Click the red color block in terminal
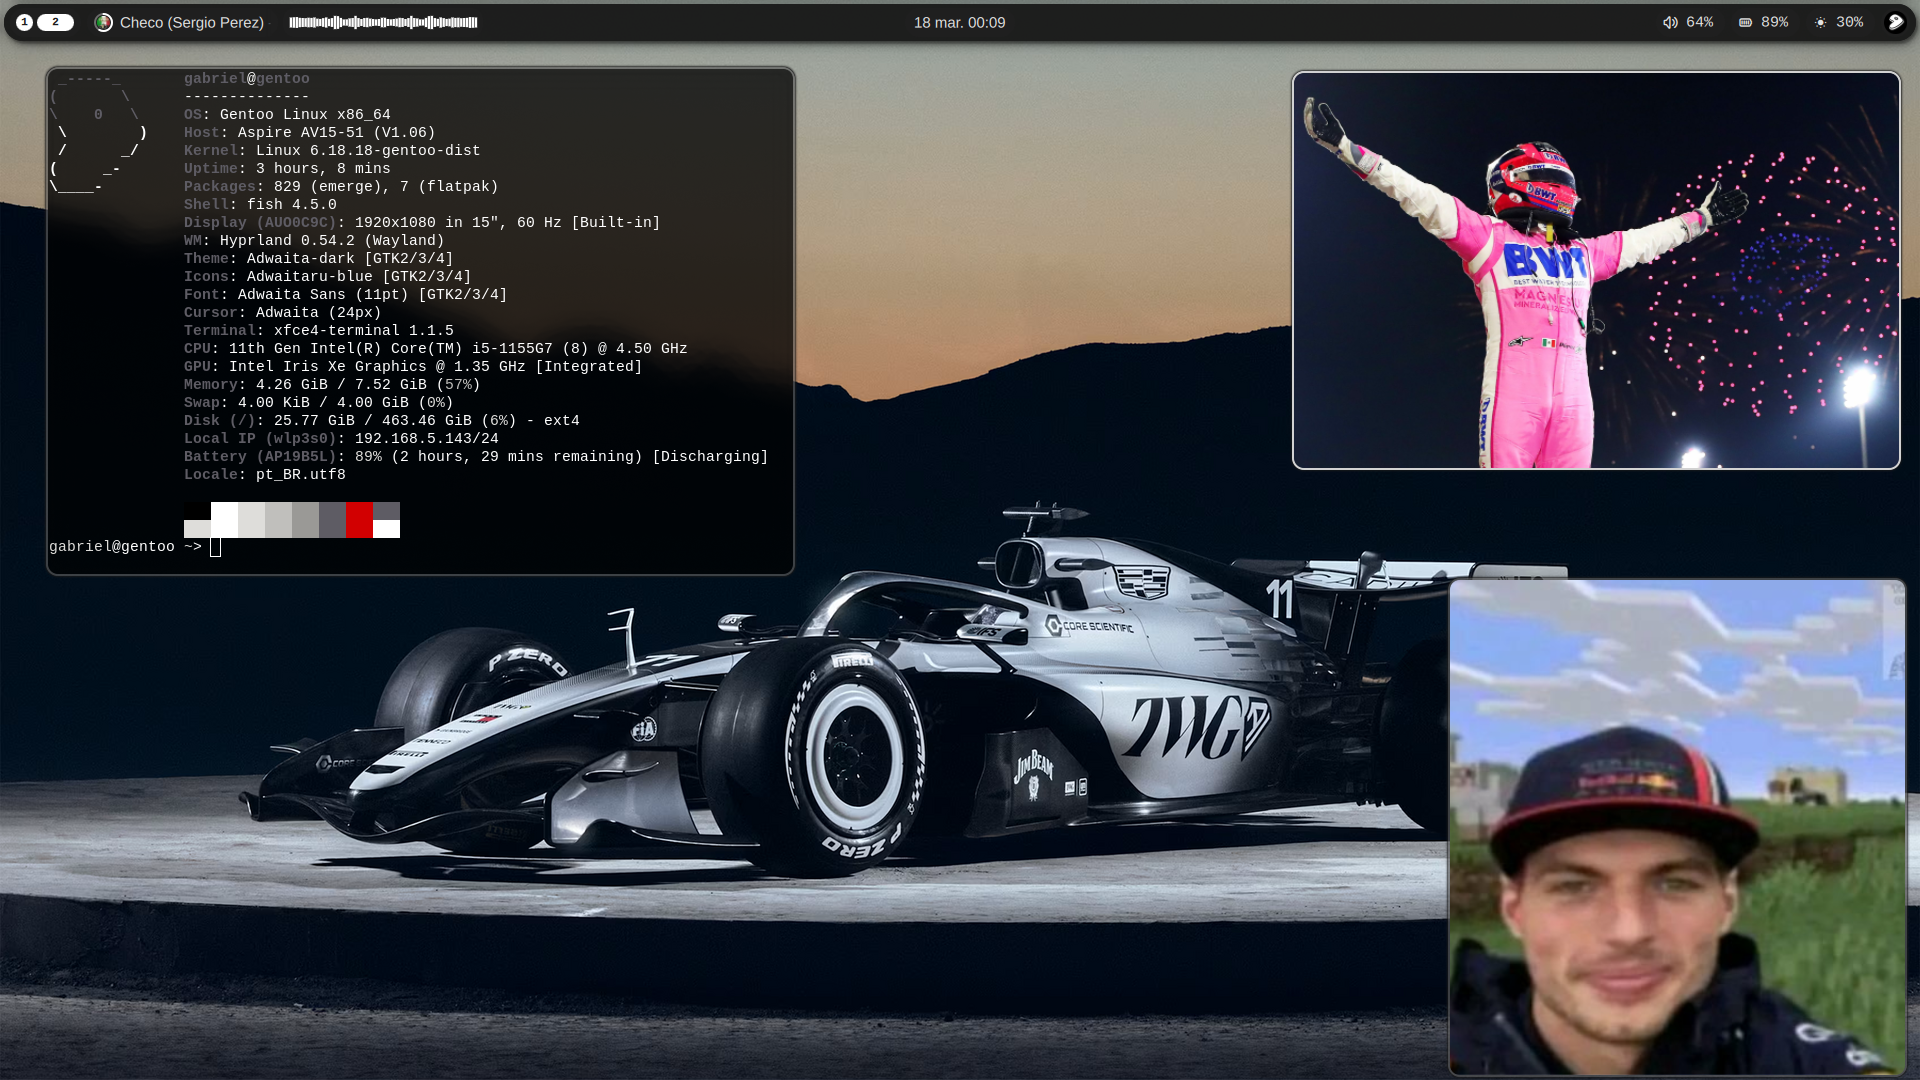1920x1080 pixels. [359, 519]
